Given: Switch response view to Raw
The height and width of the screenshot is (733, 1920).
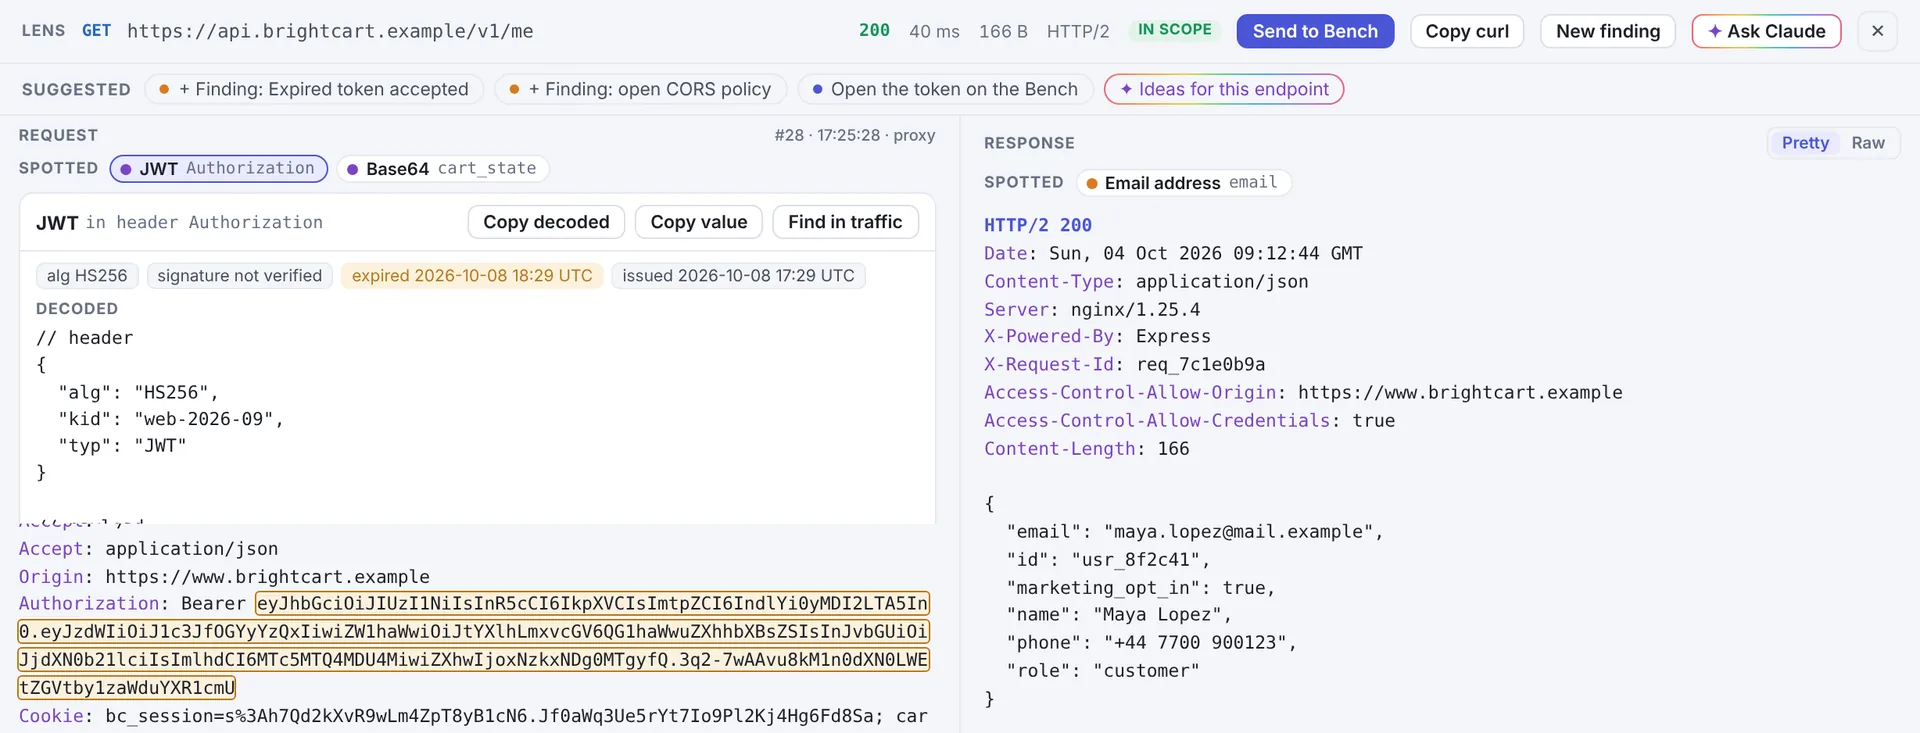Looking at the screenshot, I should point(1868,143).
